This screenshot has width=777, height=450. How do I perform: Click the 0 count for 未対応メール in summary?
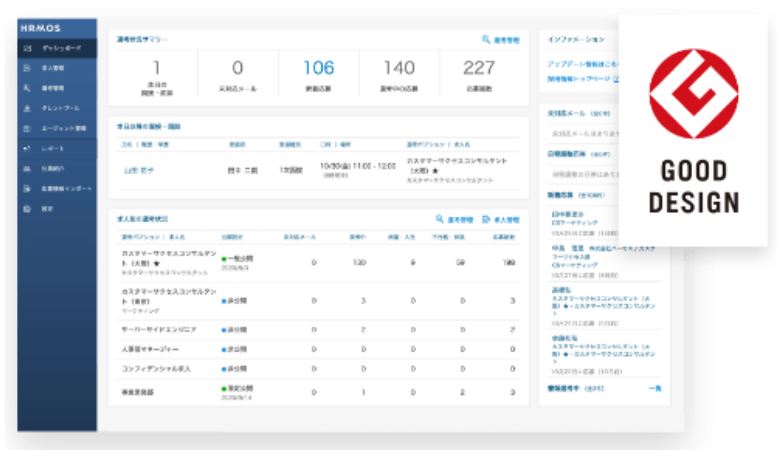237,67
